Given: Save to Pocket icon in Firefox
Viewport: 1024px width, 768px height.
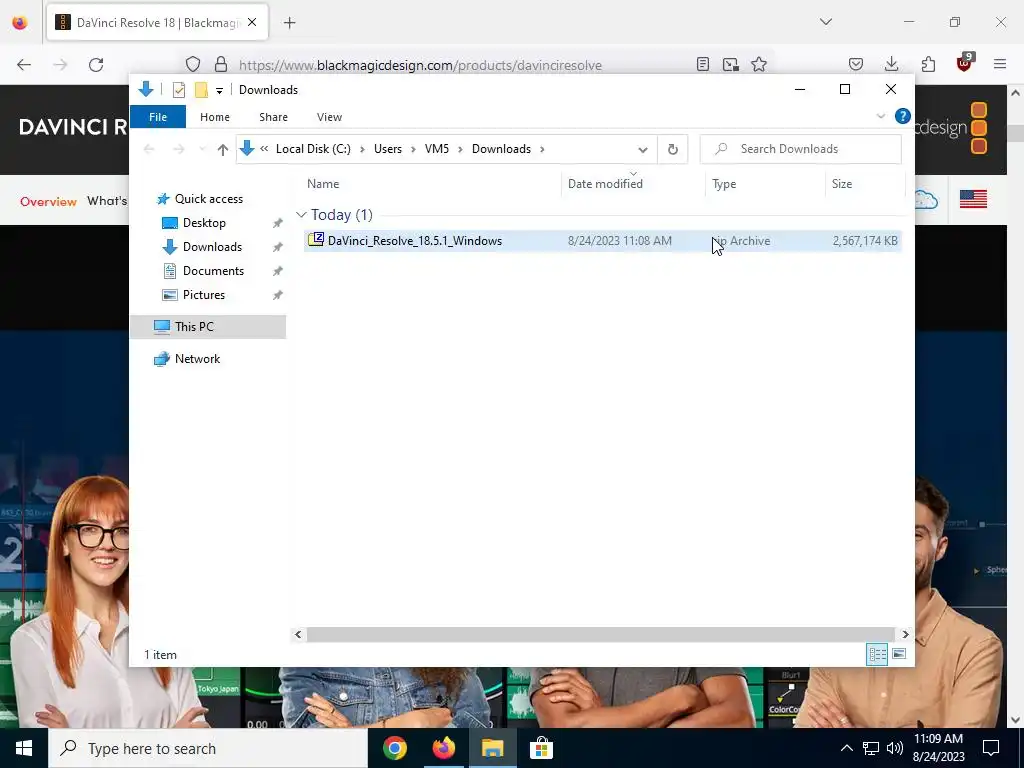Looking at the screenshot, I should (x=856, y=64).
